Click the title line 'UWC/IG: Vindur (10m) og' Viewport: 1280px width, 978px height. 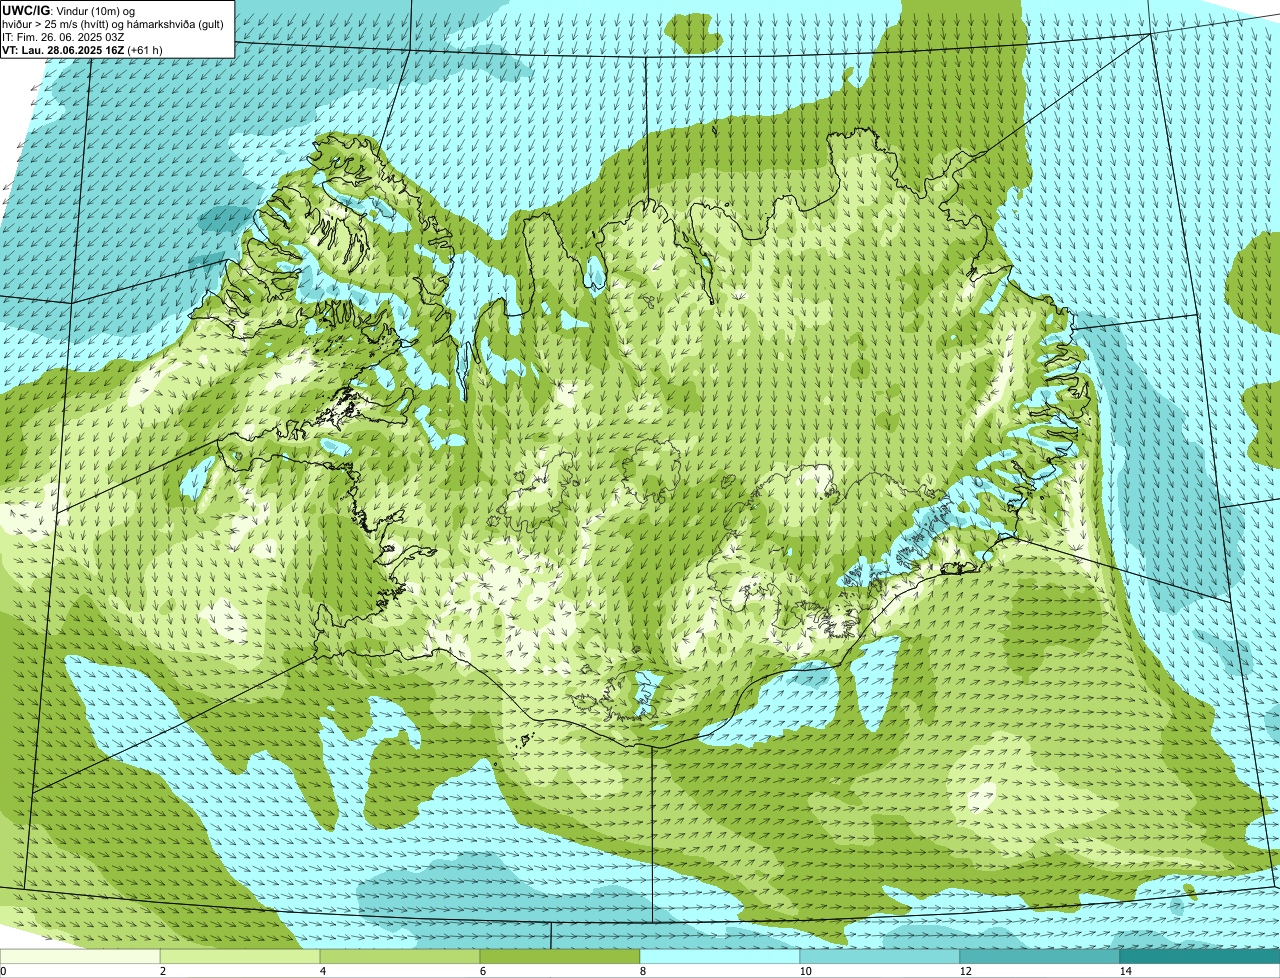pos(69,10)
